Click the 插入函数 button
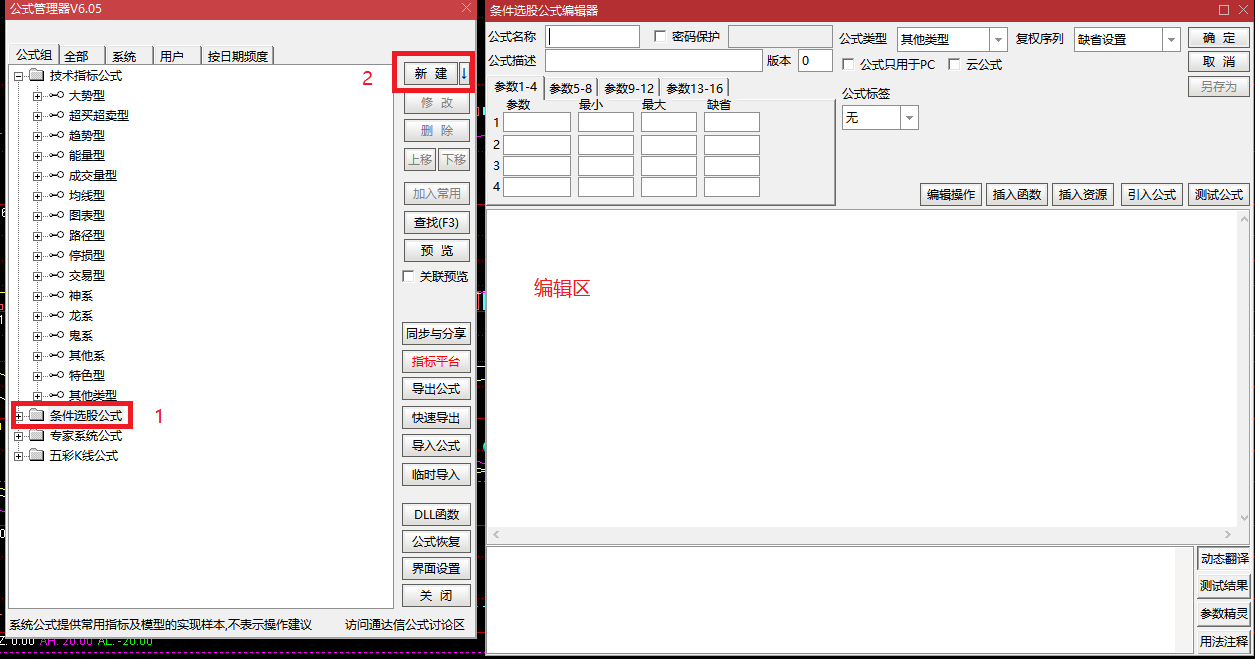This screenshot has height=659, width=1255. pyautogui.click(x=1016, y=195)
